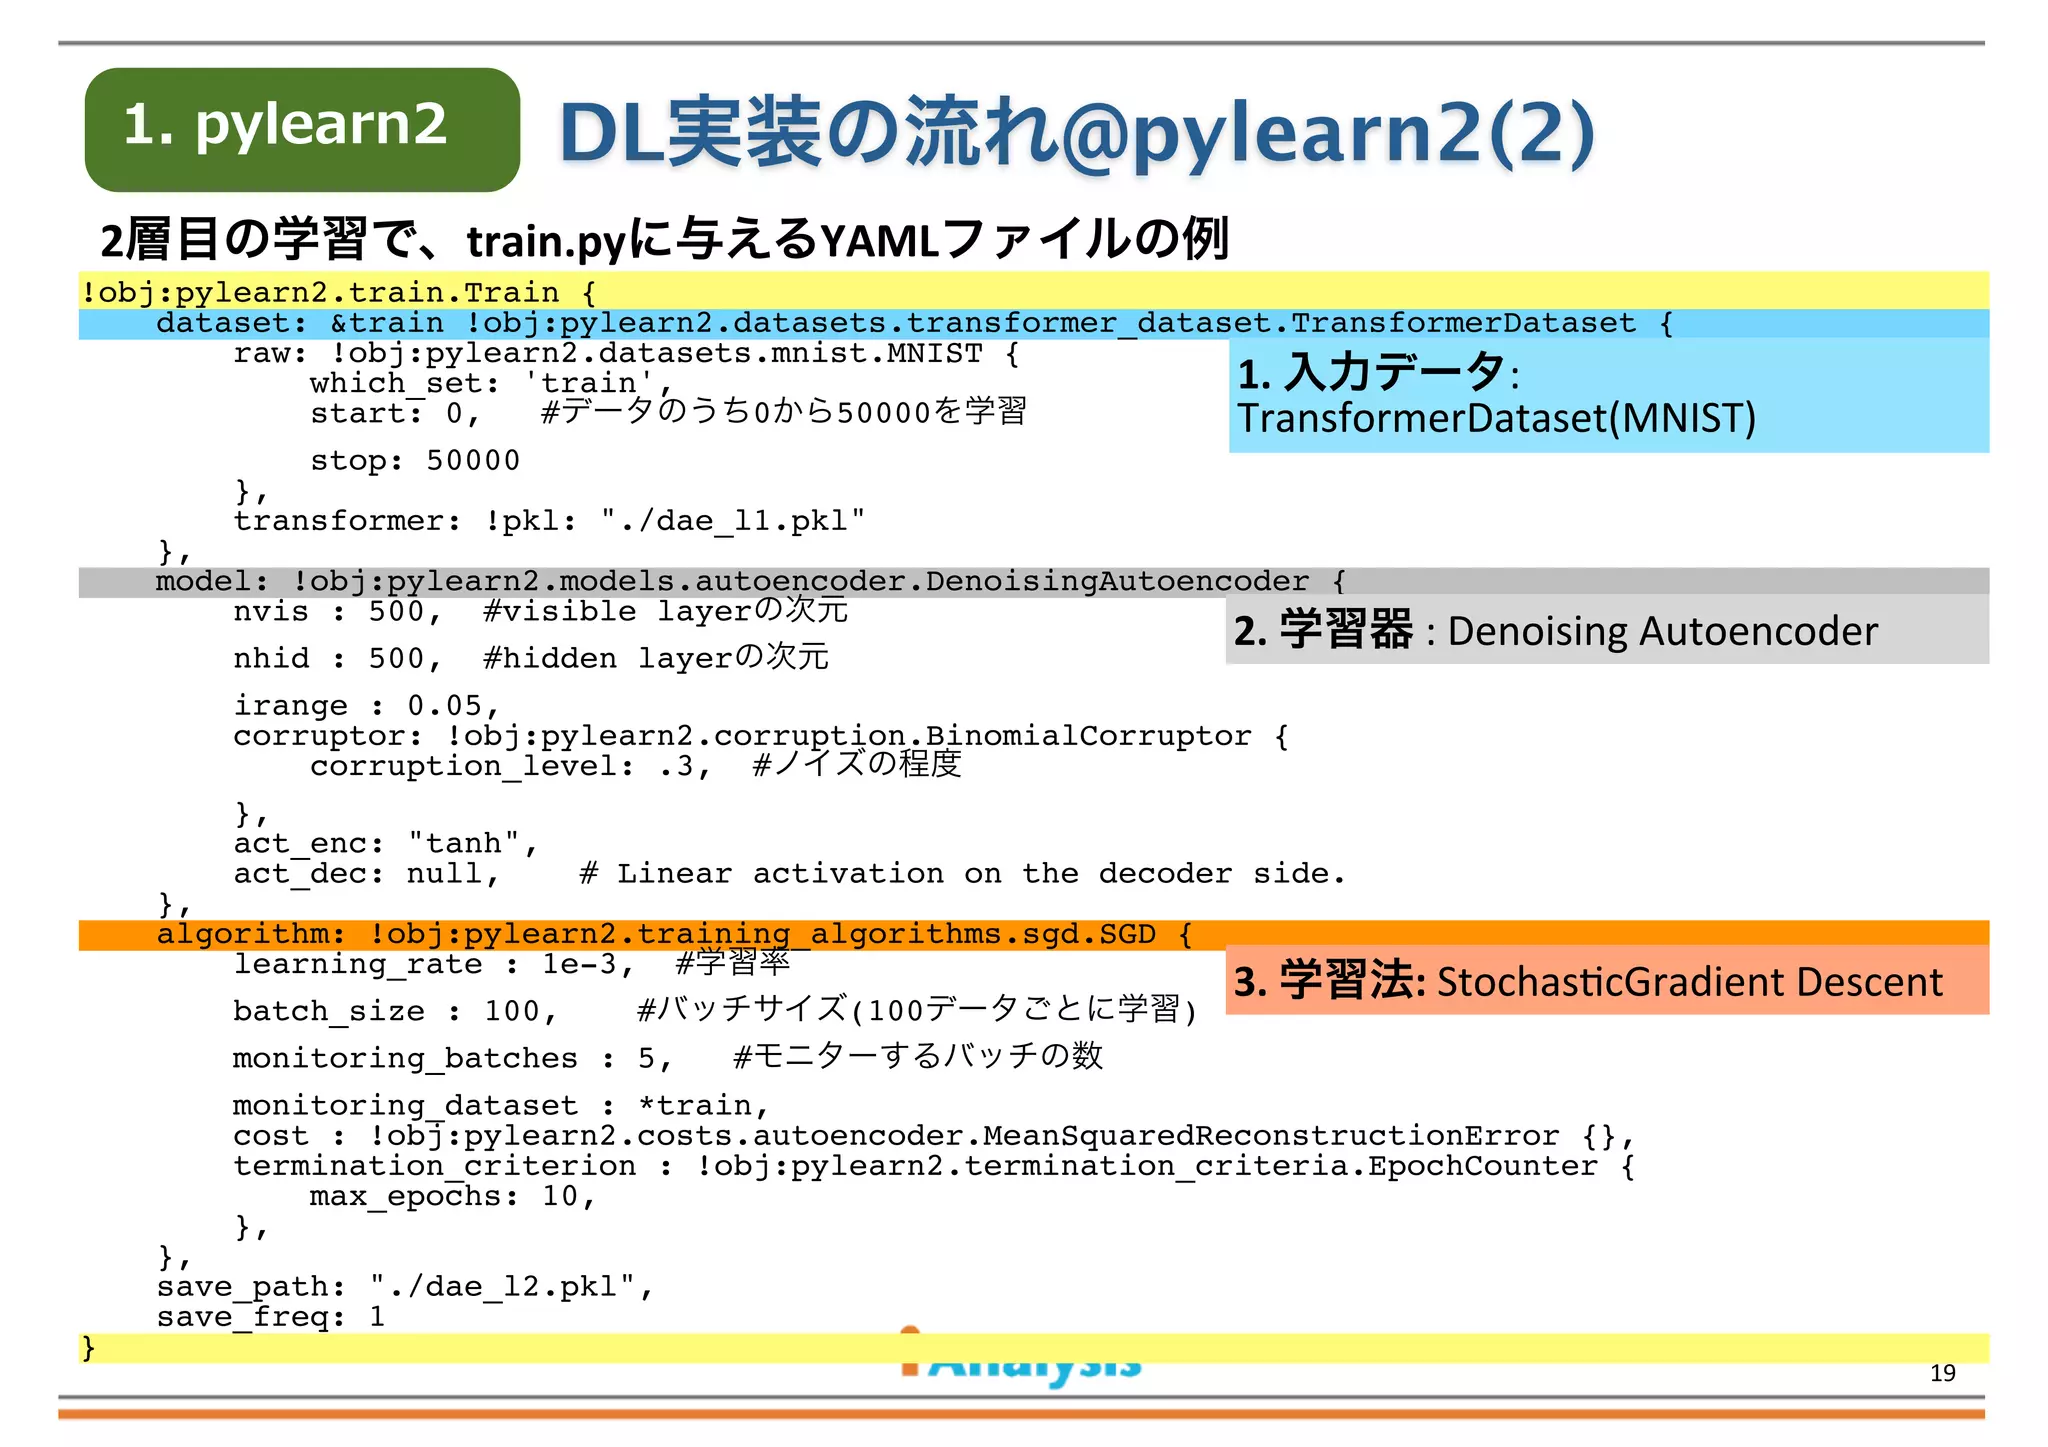Image resolution: width=2048 pixels, height=1447 pixels.
Task: Click the 'stop: 50000' line
Action: [x=415, y=460]
